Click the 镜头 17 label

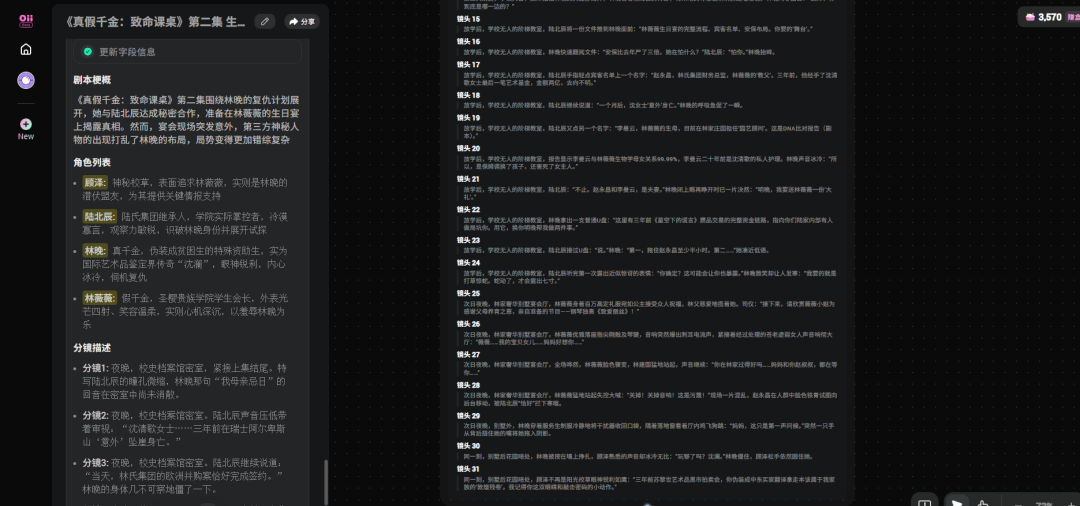(468, 64)
